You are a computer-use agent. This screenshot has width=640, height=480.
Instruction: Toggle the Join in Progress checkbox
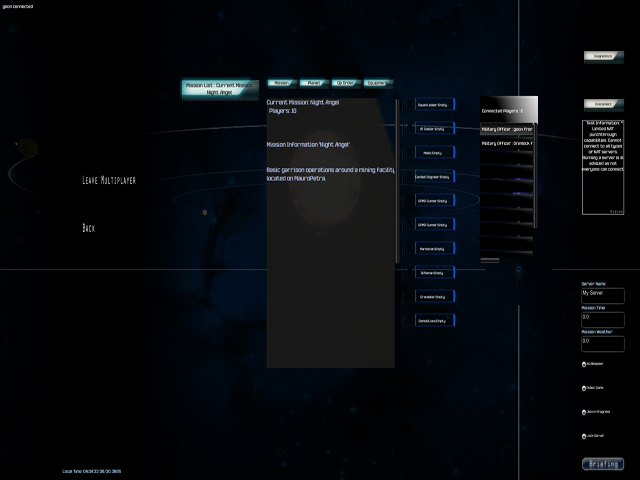[x=584, y=412]
